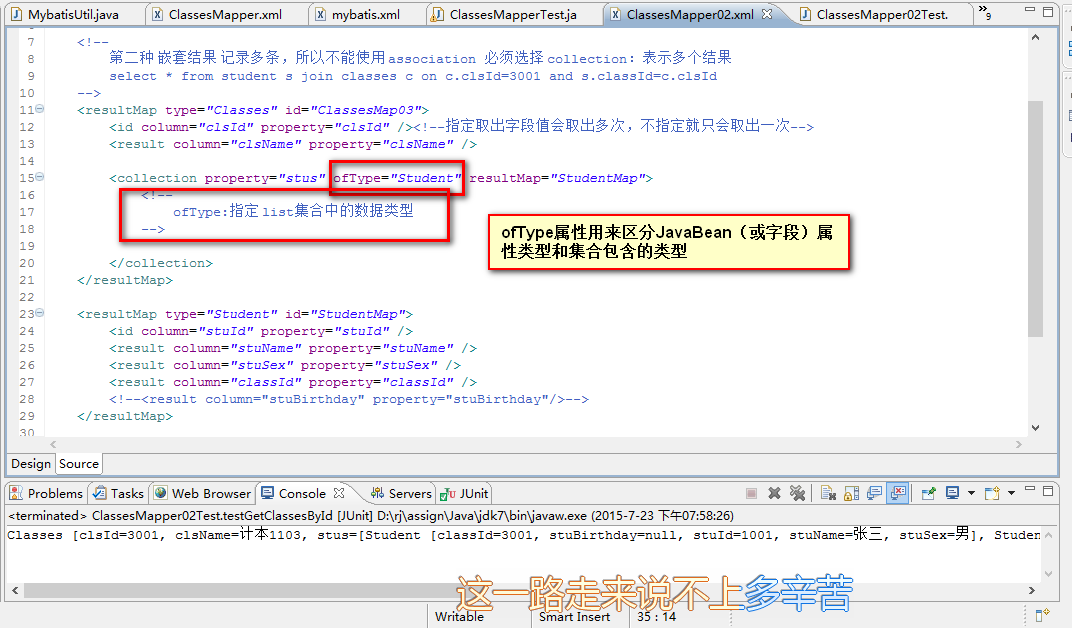Click the editor scroll up arrow
Viewport: 1072px width, 628px height.
tap(1035, 38)
